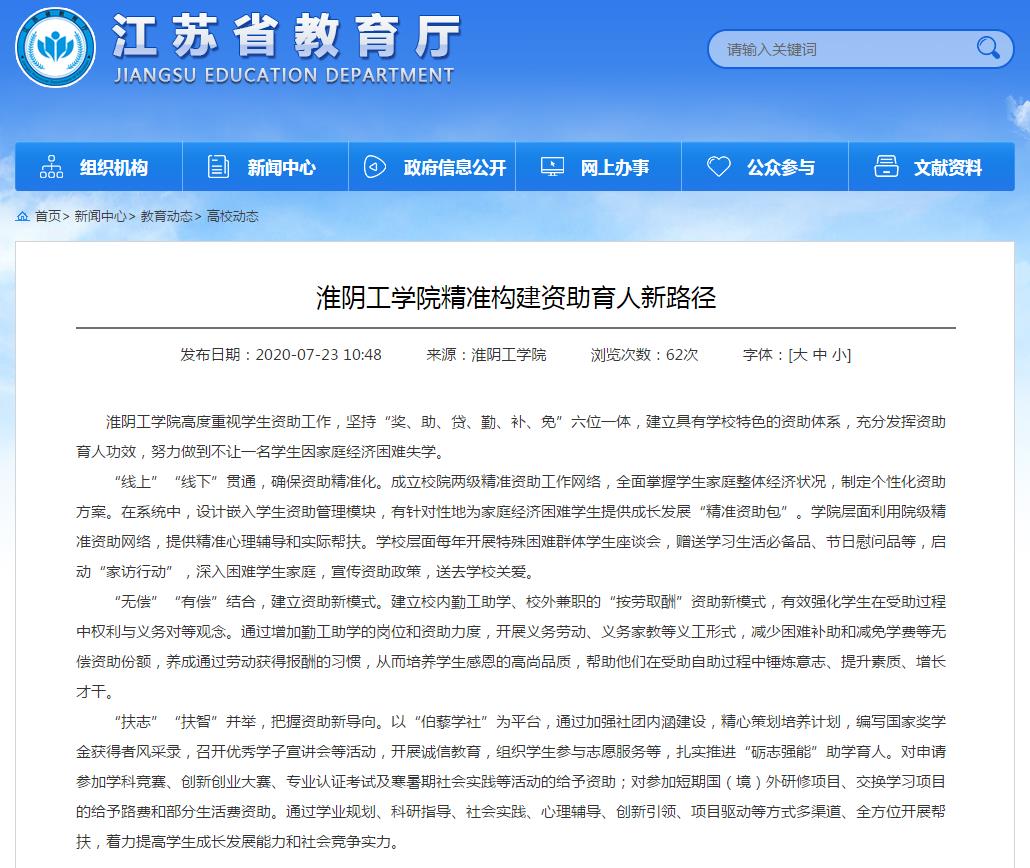Click the magnifier search icon

[987, 48]
